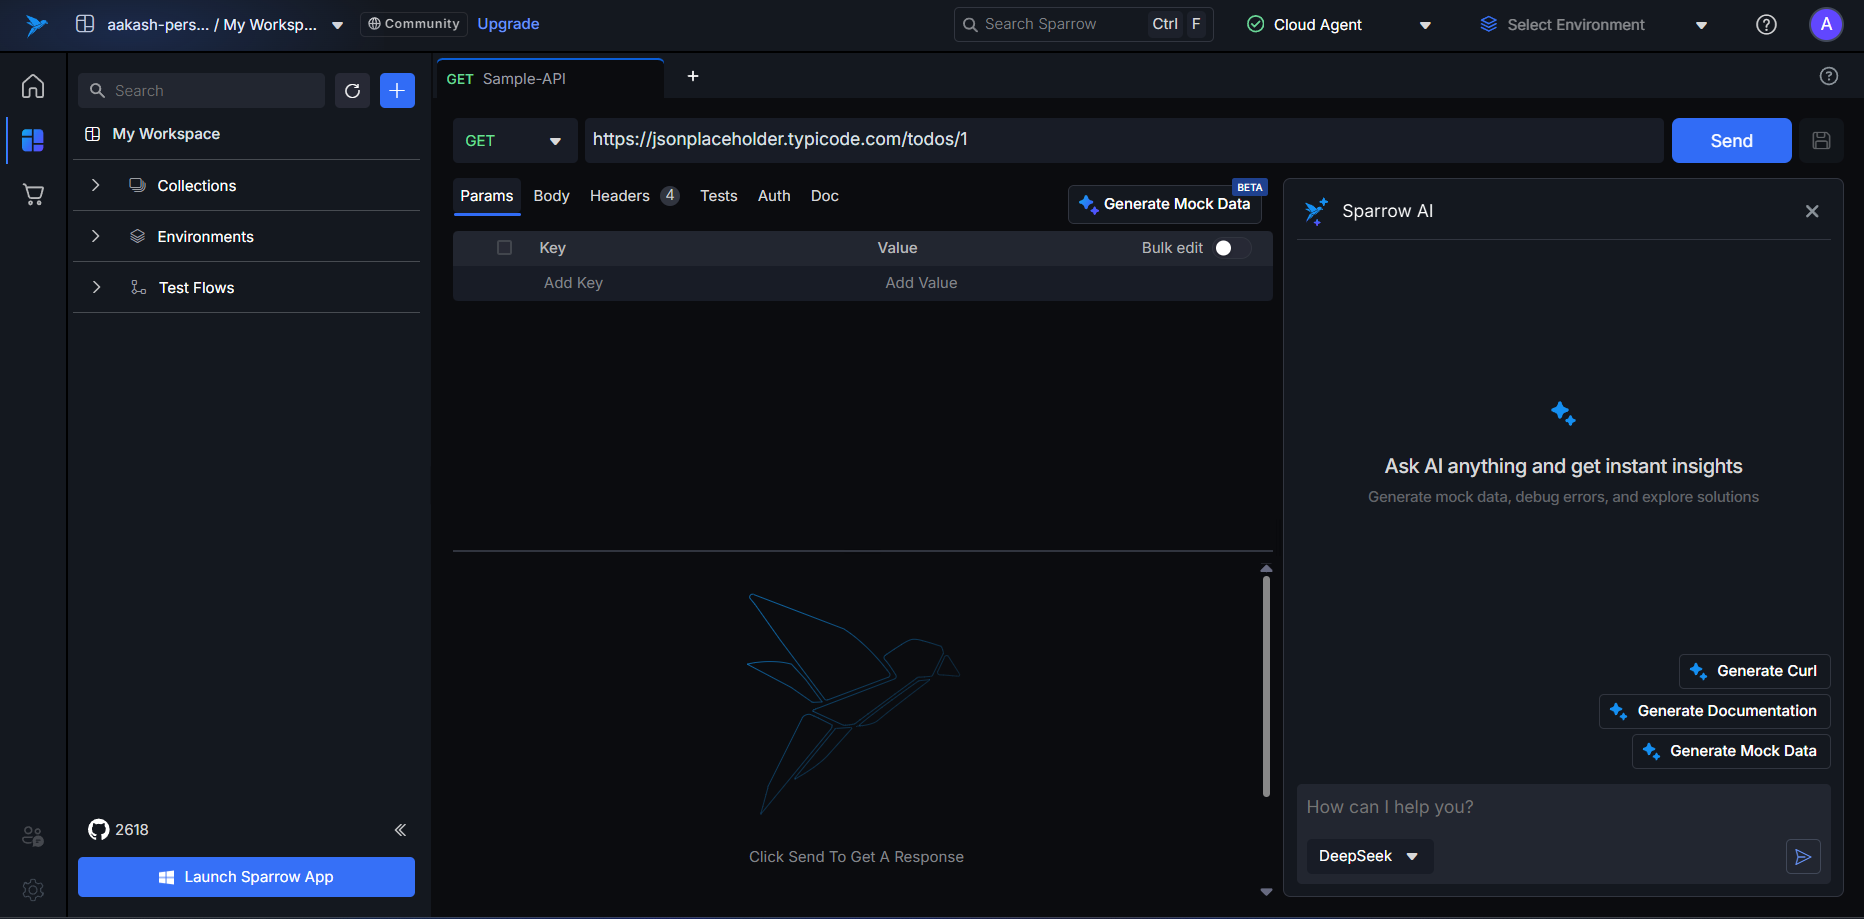Expand the Collections tree section
The width and height of the screenshot is (1864, 919).
96,185
